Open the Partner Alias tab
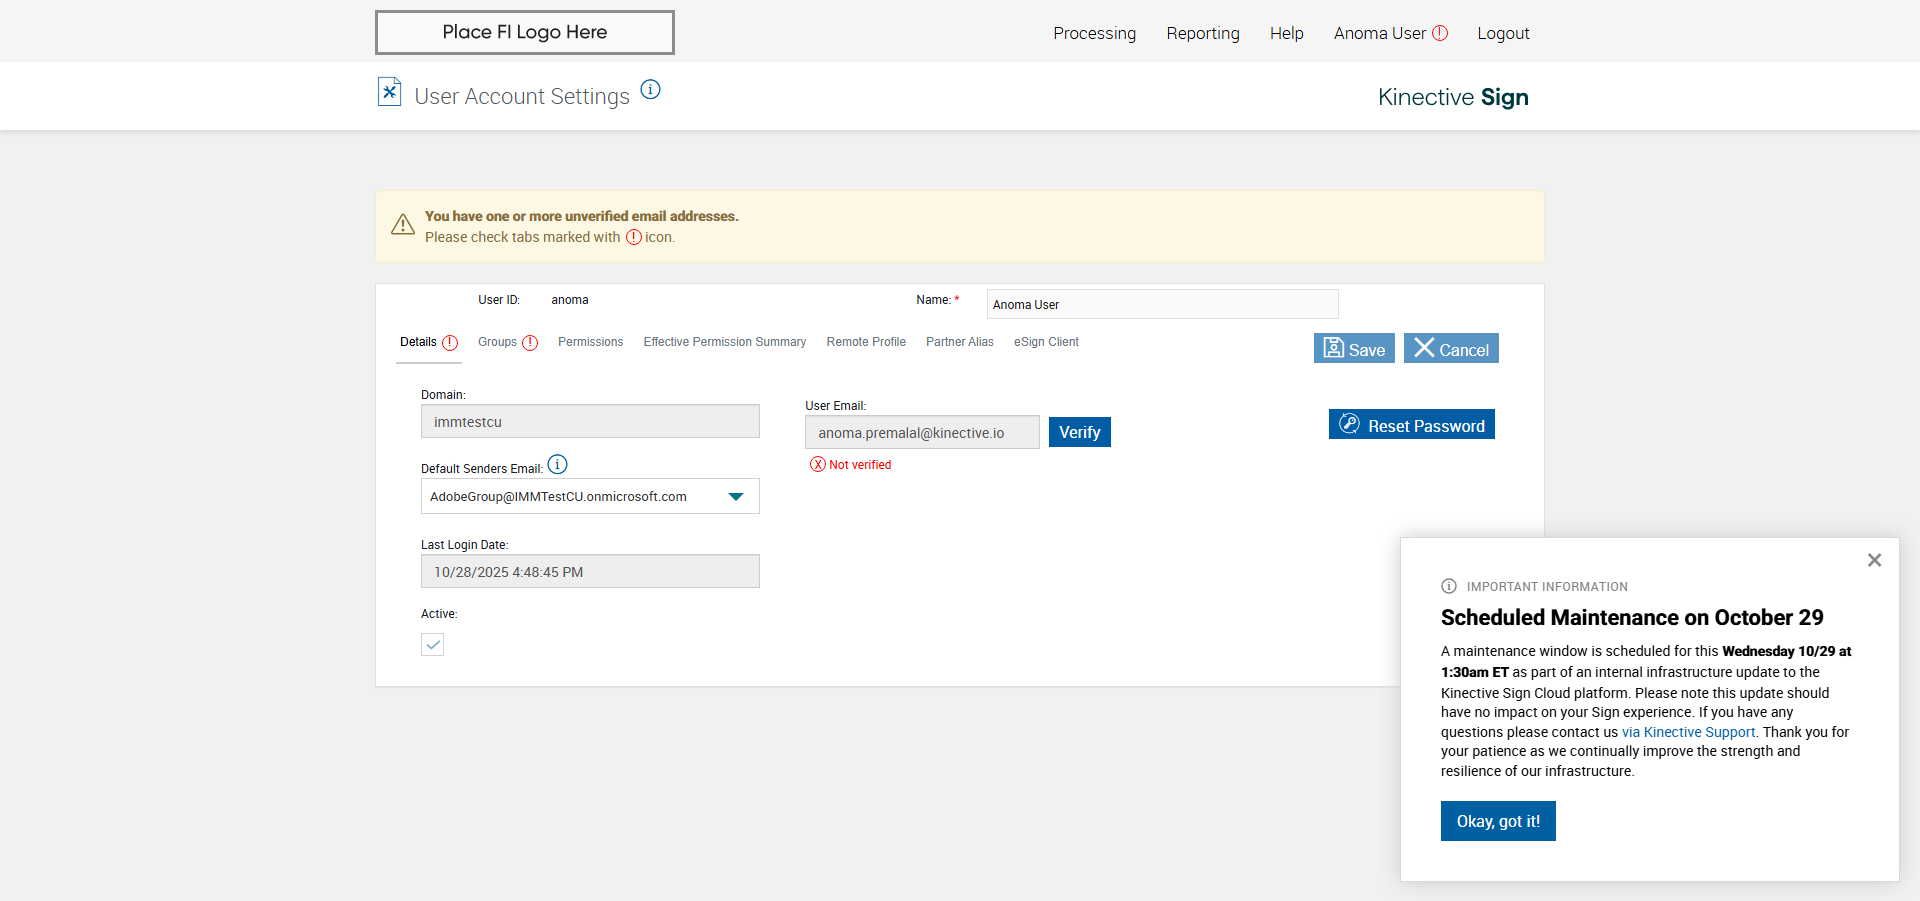 [960, 342]
